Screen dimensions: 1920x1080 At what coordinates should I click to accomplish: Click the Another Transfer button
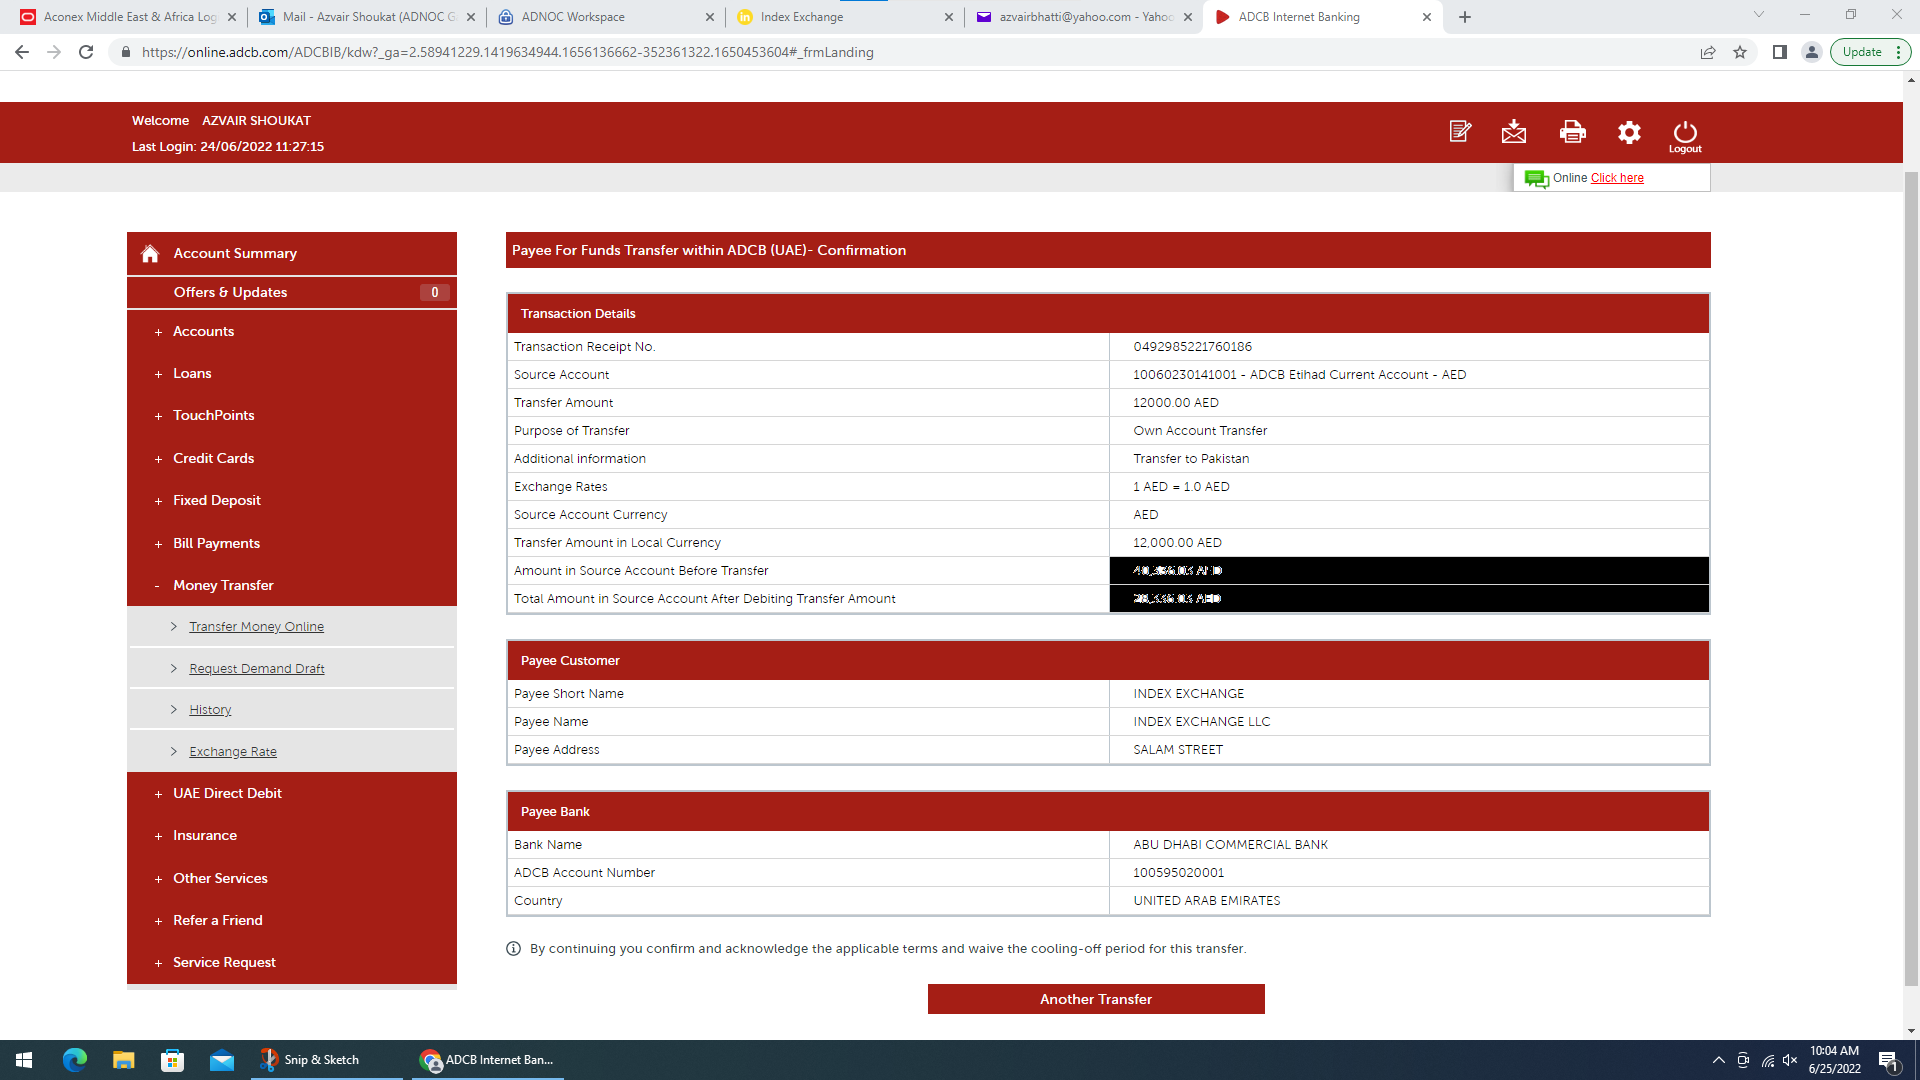coord(1096,999)
